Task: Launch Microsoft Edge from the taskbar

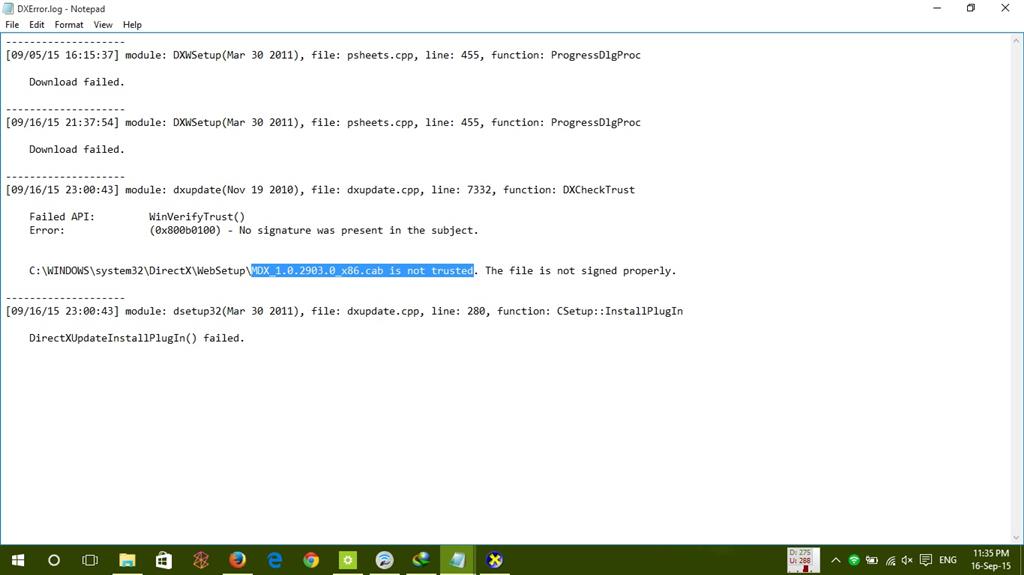Action: [274, 560]
